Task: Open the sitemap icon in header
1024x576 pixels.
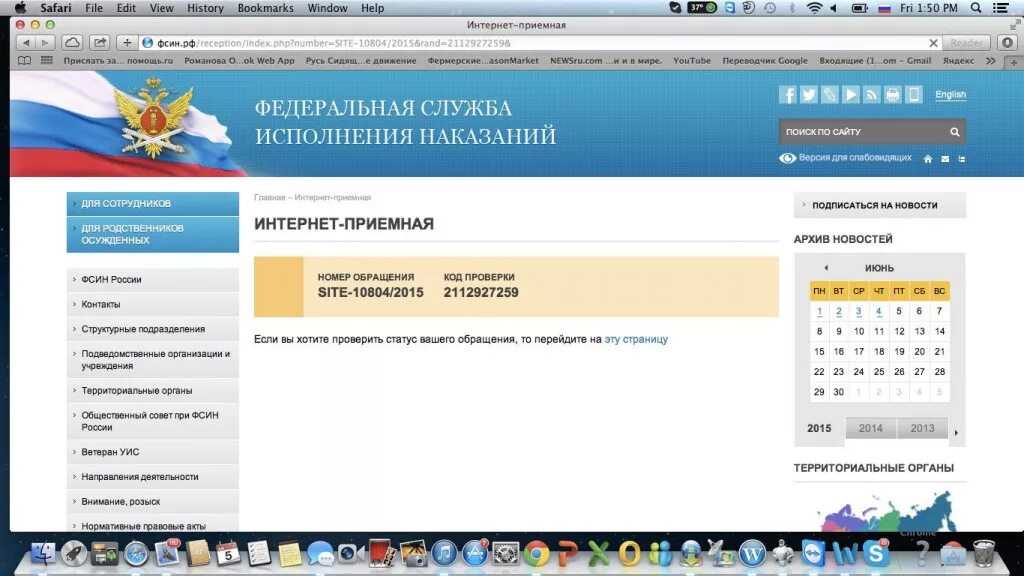Action: [x=961, y=159]
